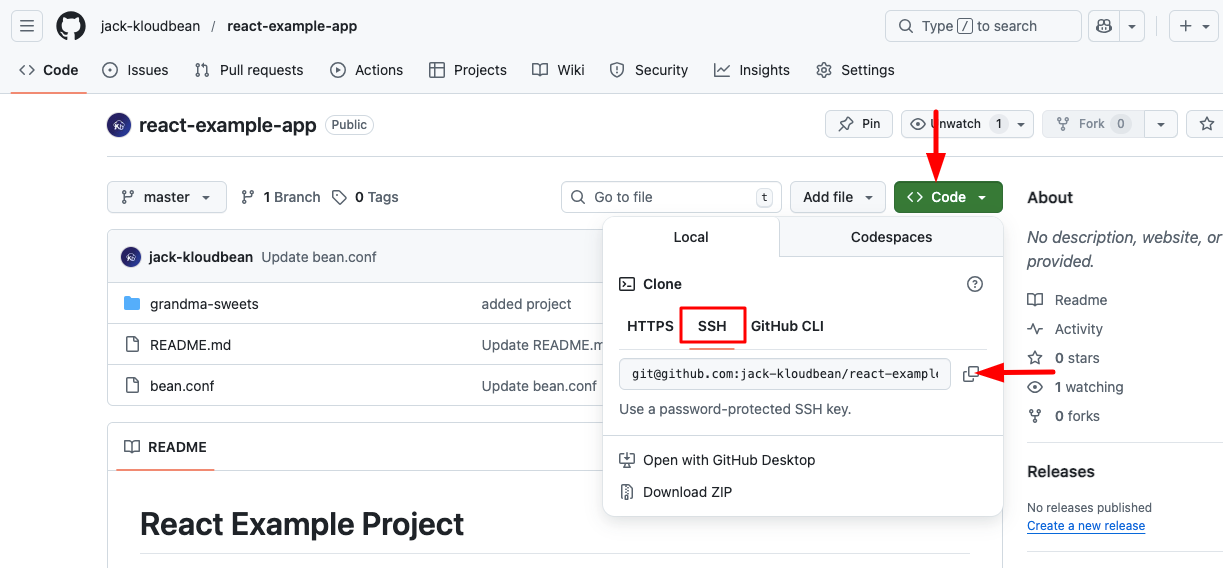1223x568 pixels.
Task: Open the Add file dropdown
Action: 838,197
